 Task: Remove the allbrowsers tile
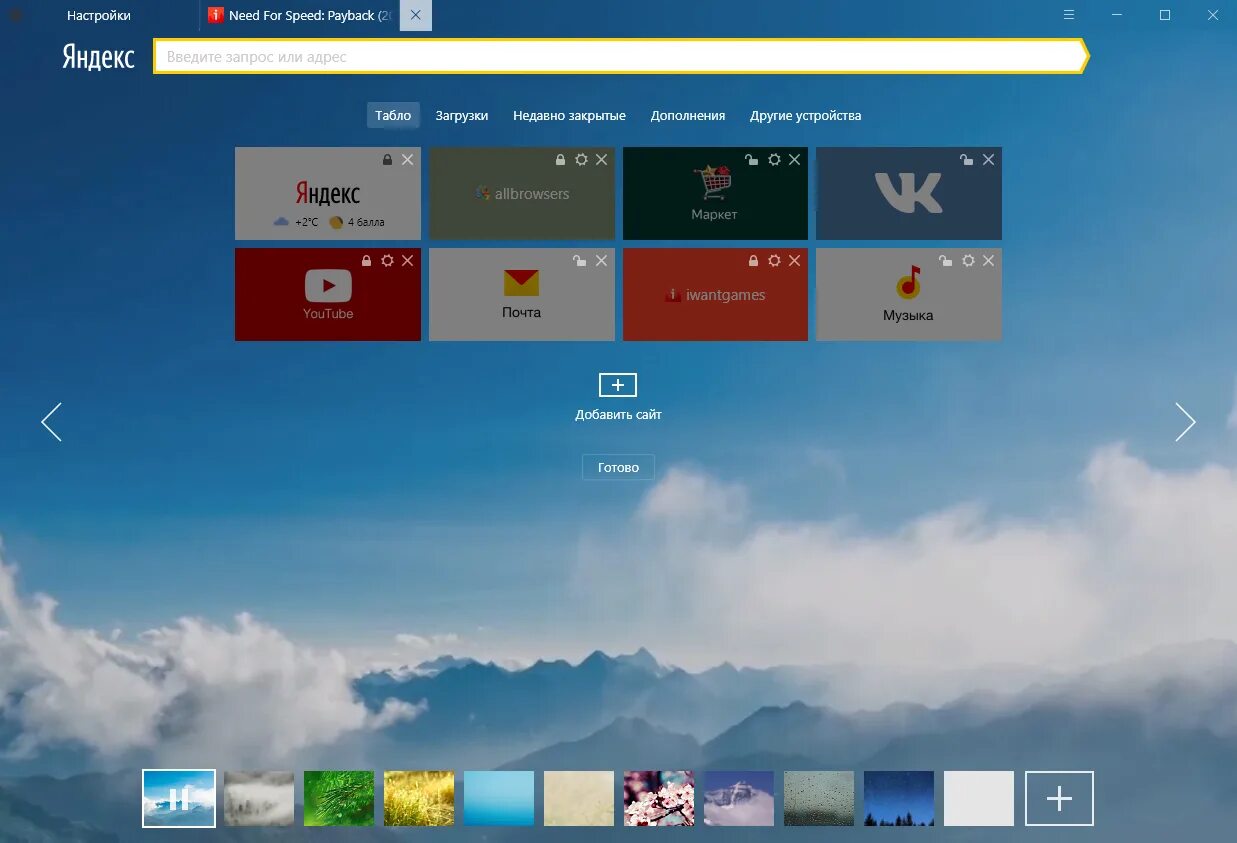coord(601,160)
